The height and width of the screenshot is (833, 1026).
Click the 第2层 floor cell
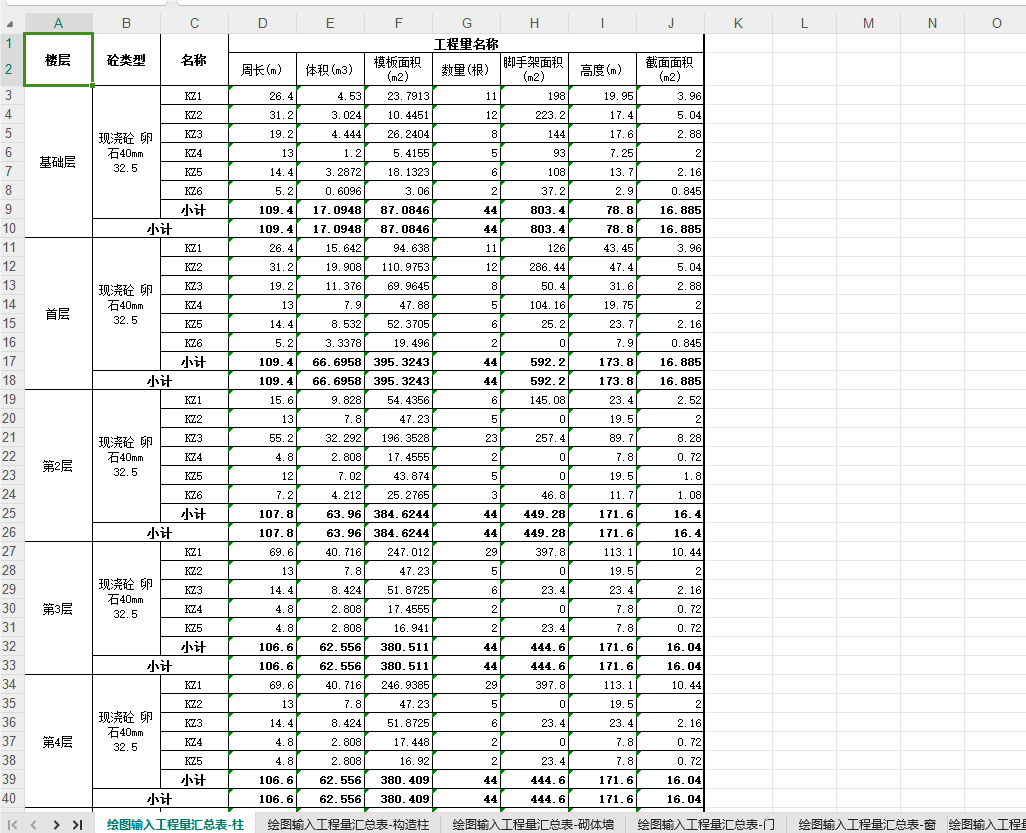[58, 466]
